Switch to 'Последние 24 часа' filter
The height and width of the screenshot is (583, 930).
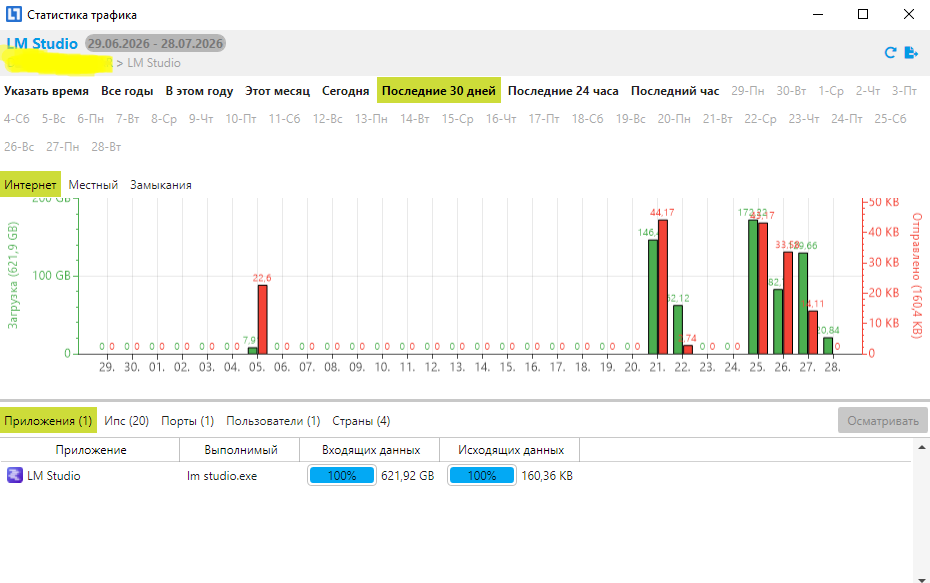[563, 91]
